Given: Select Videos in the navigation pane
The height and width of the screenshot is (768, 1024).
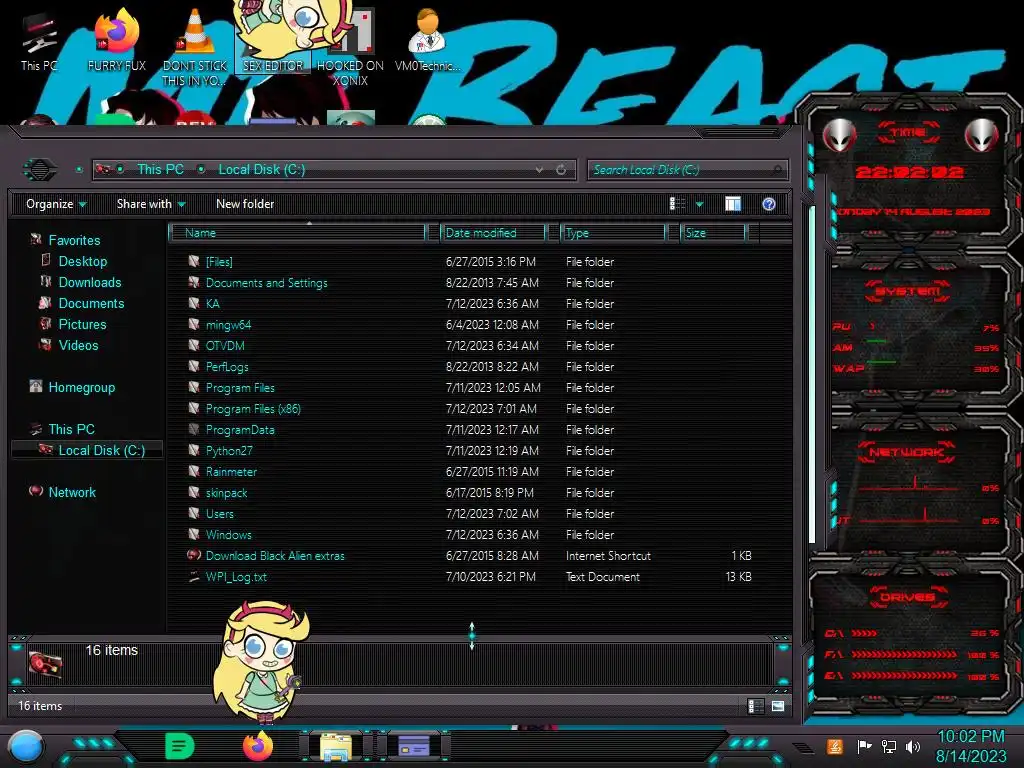Looking at the screenshot, I should 78,345.
